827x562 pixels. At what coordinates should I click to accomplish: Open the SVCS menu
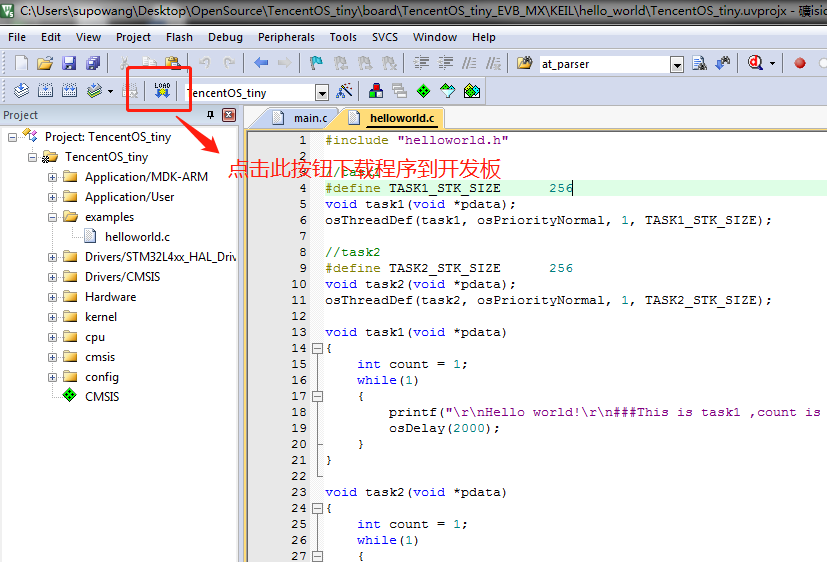pyautogui.click(x=384, y=37)
